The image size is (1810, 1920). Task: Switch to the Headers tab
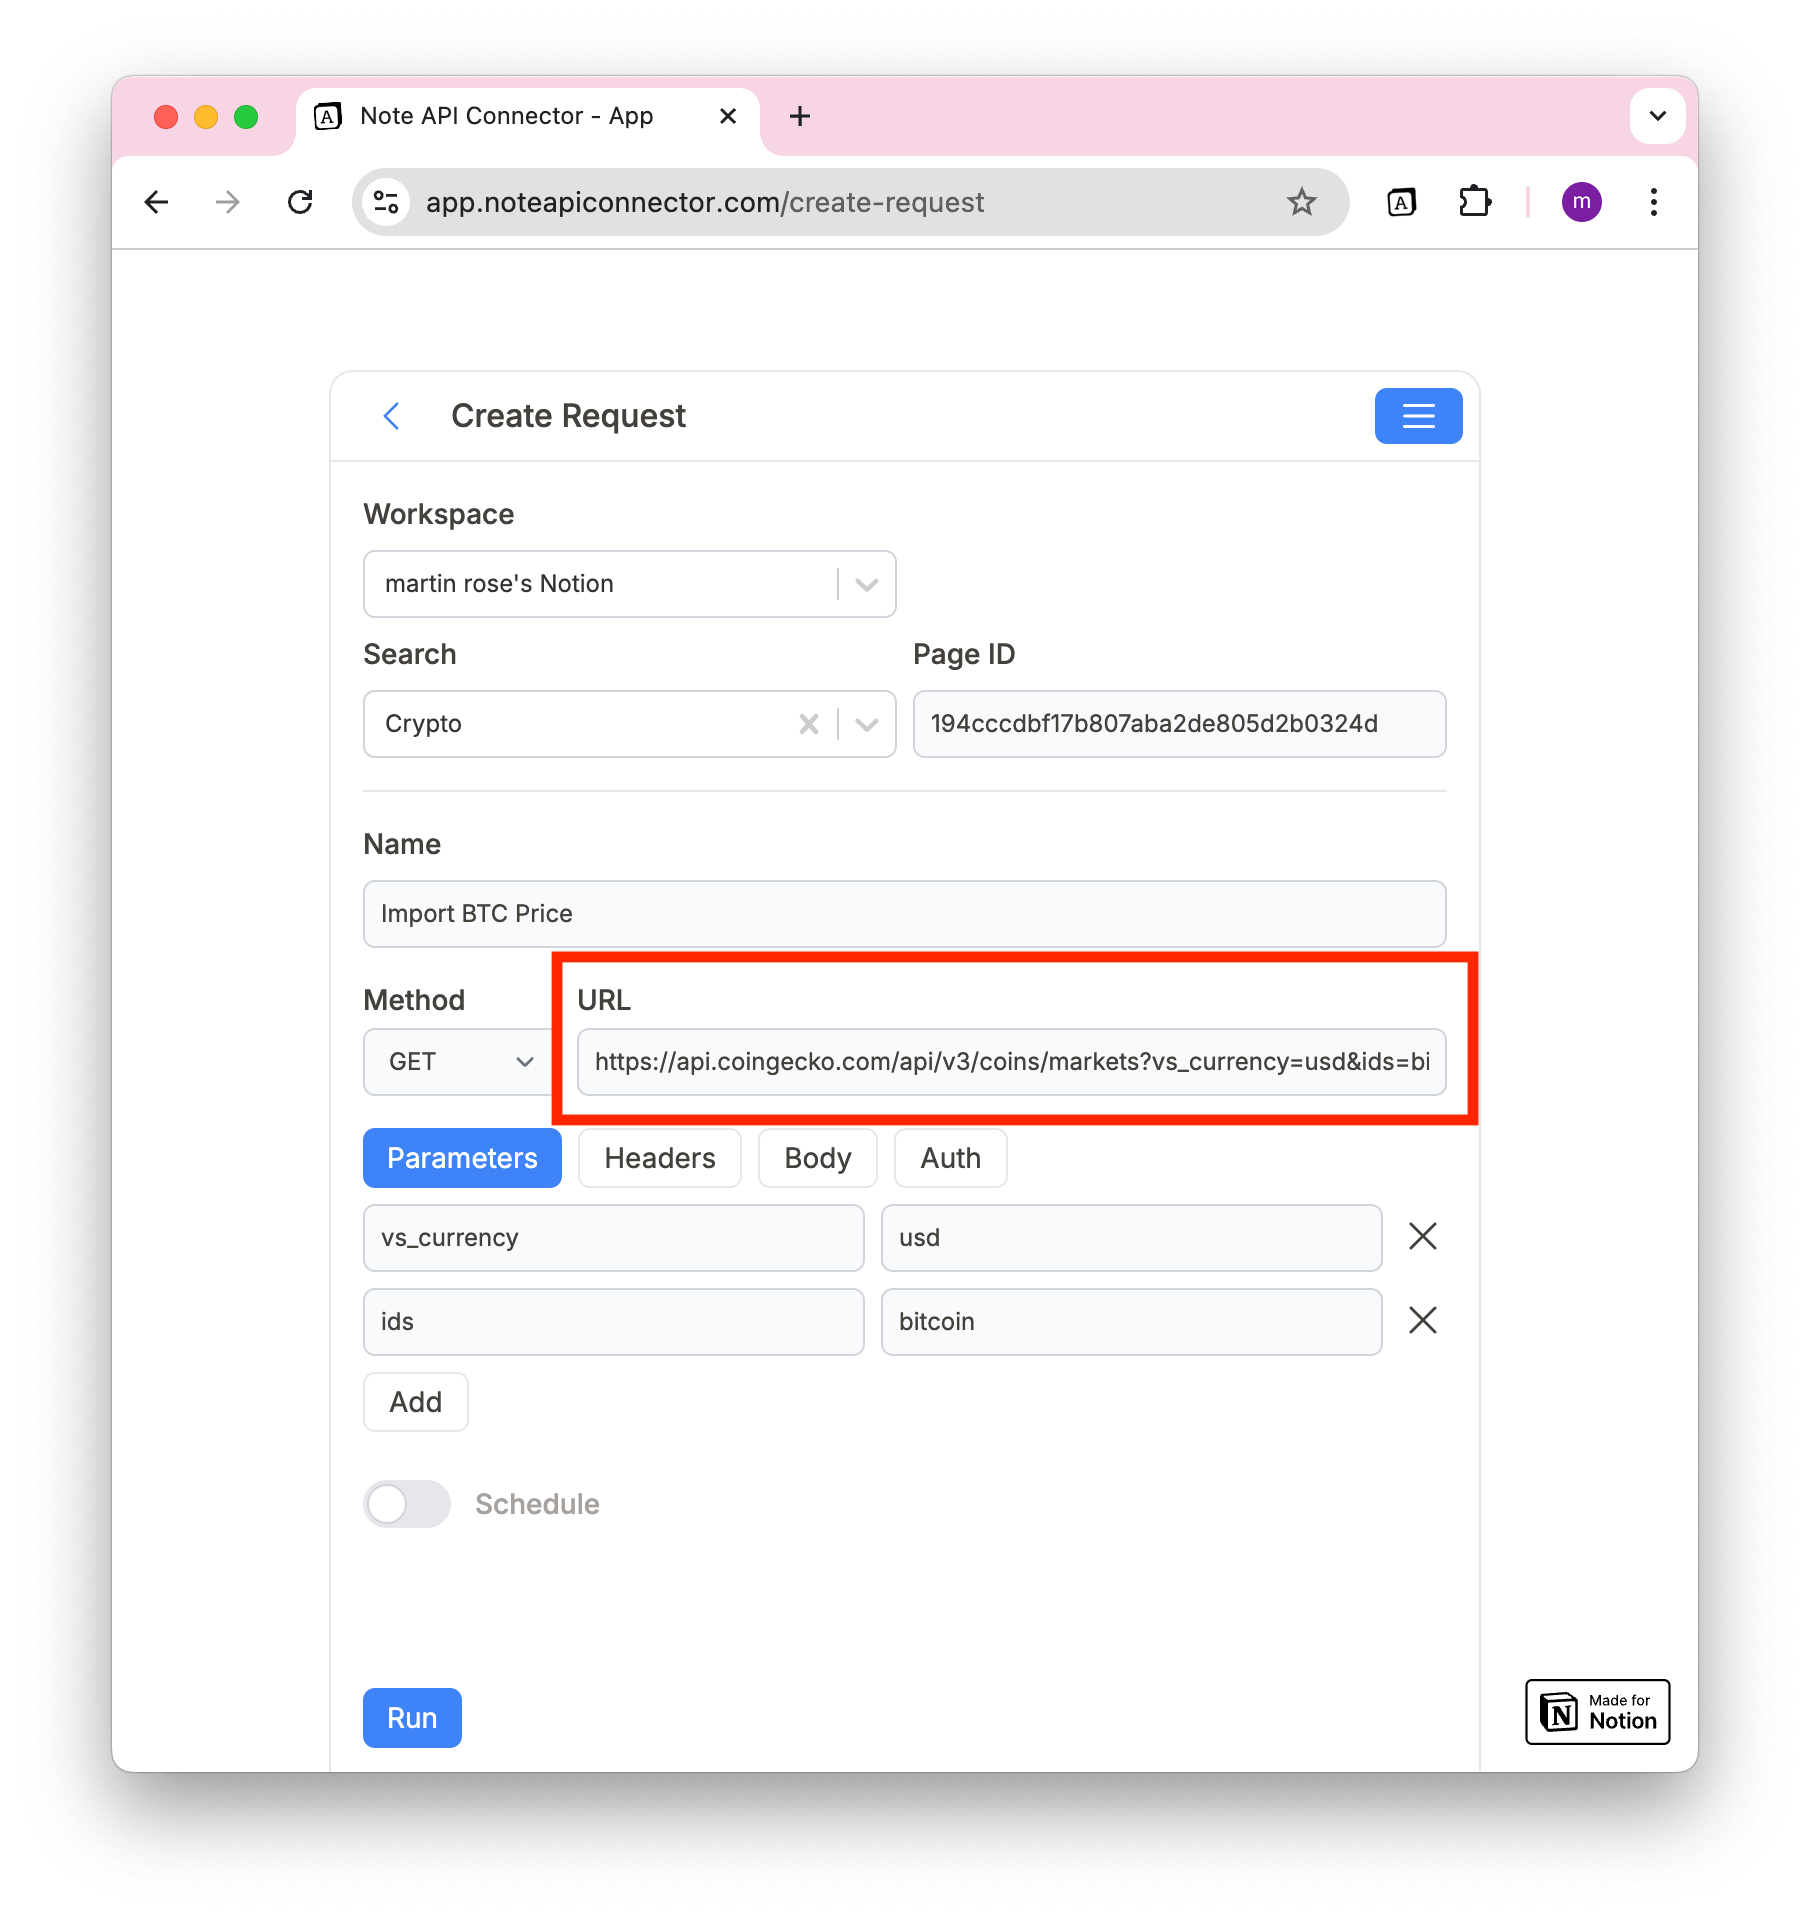pyautogui.click(x=659, y=1157)
